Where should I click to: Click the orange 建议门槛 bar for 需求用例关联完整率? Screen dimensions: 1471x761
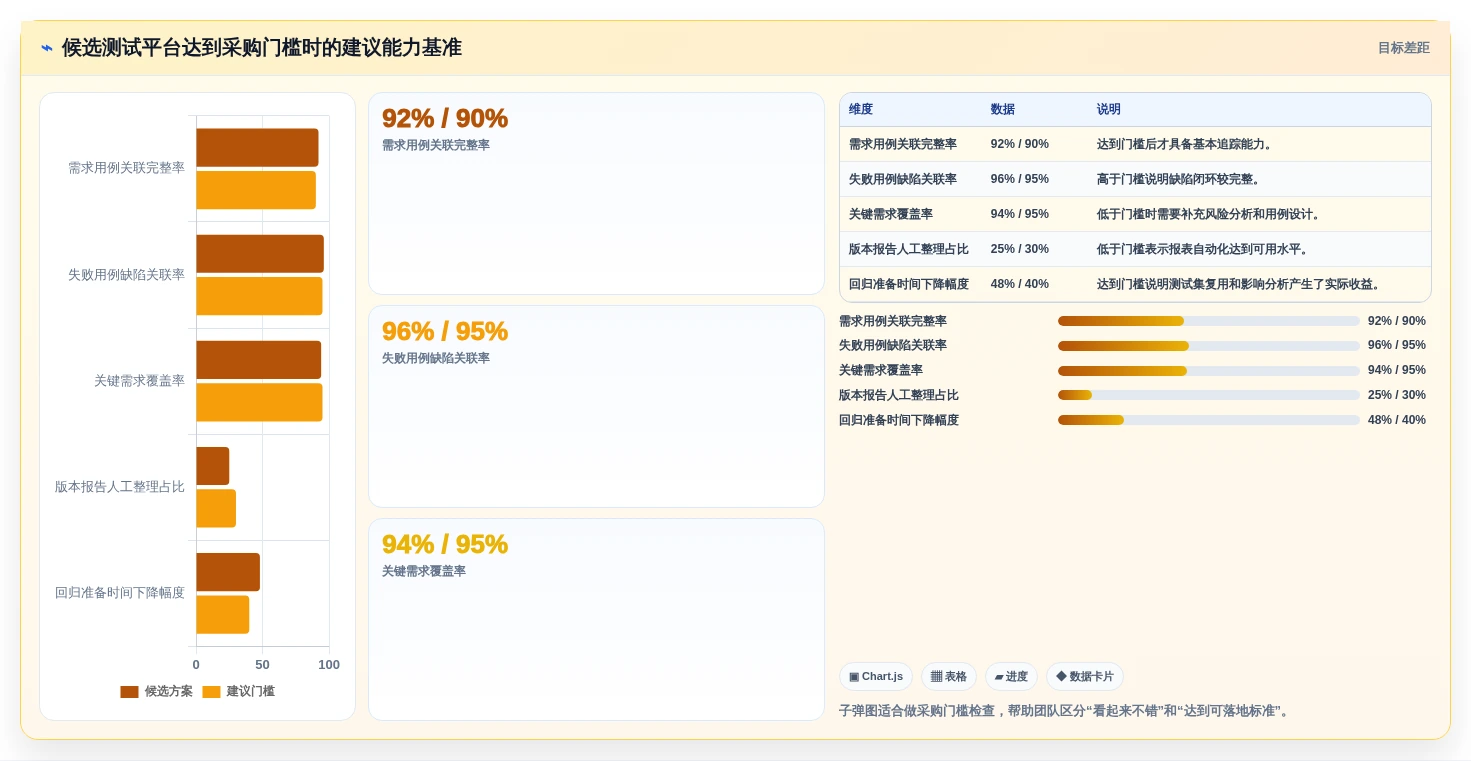click(256, 190)
